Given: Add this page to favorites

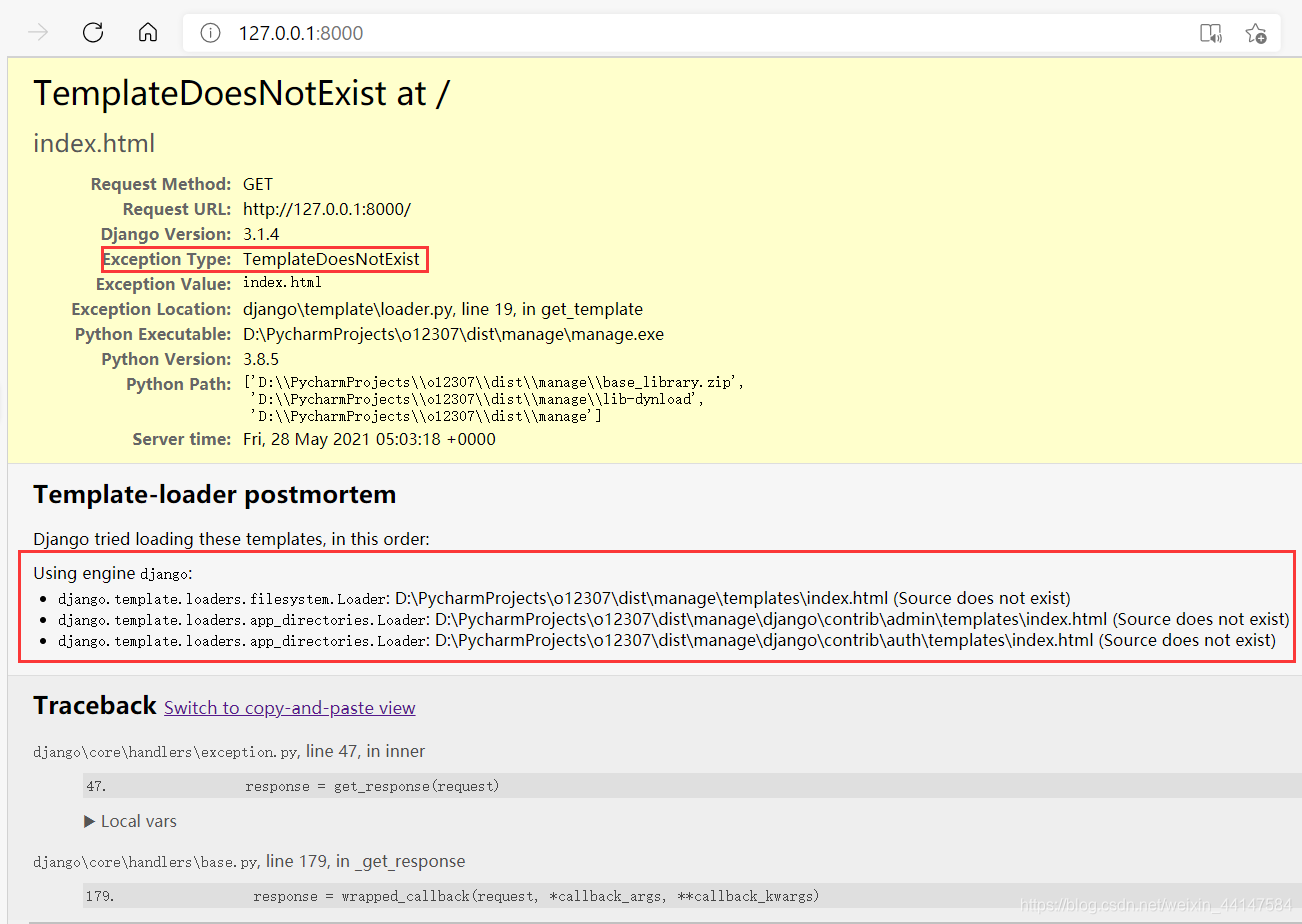Looking at the screenshot, I should [1256, 33].
